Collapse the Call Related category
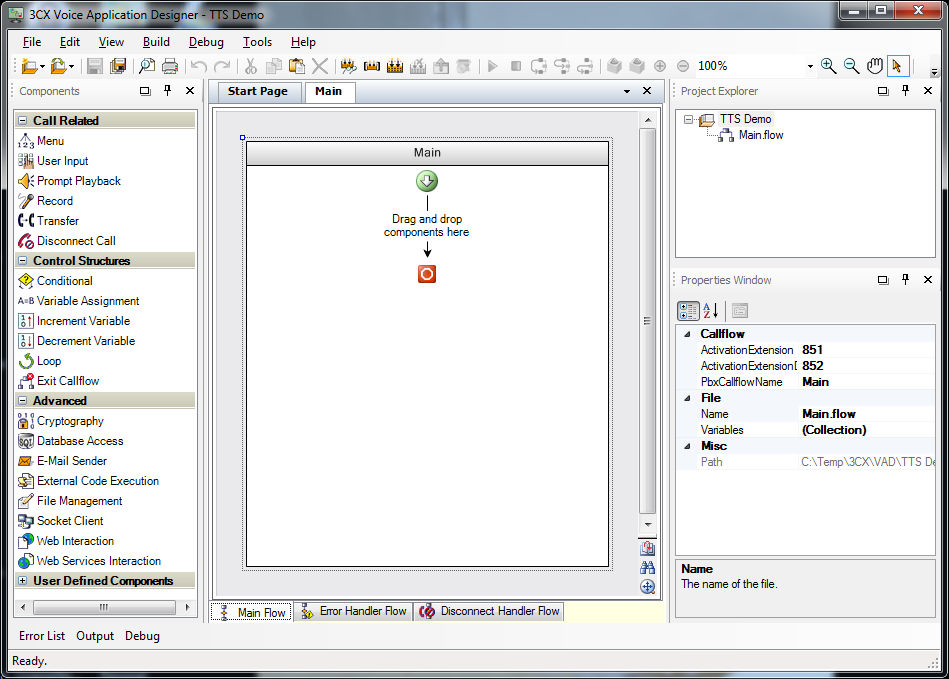949x679 pixels. (22, 120)
